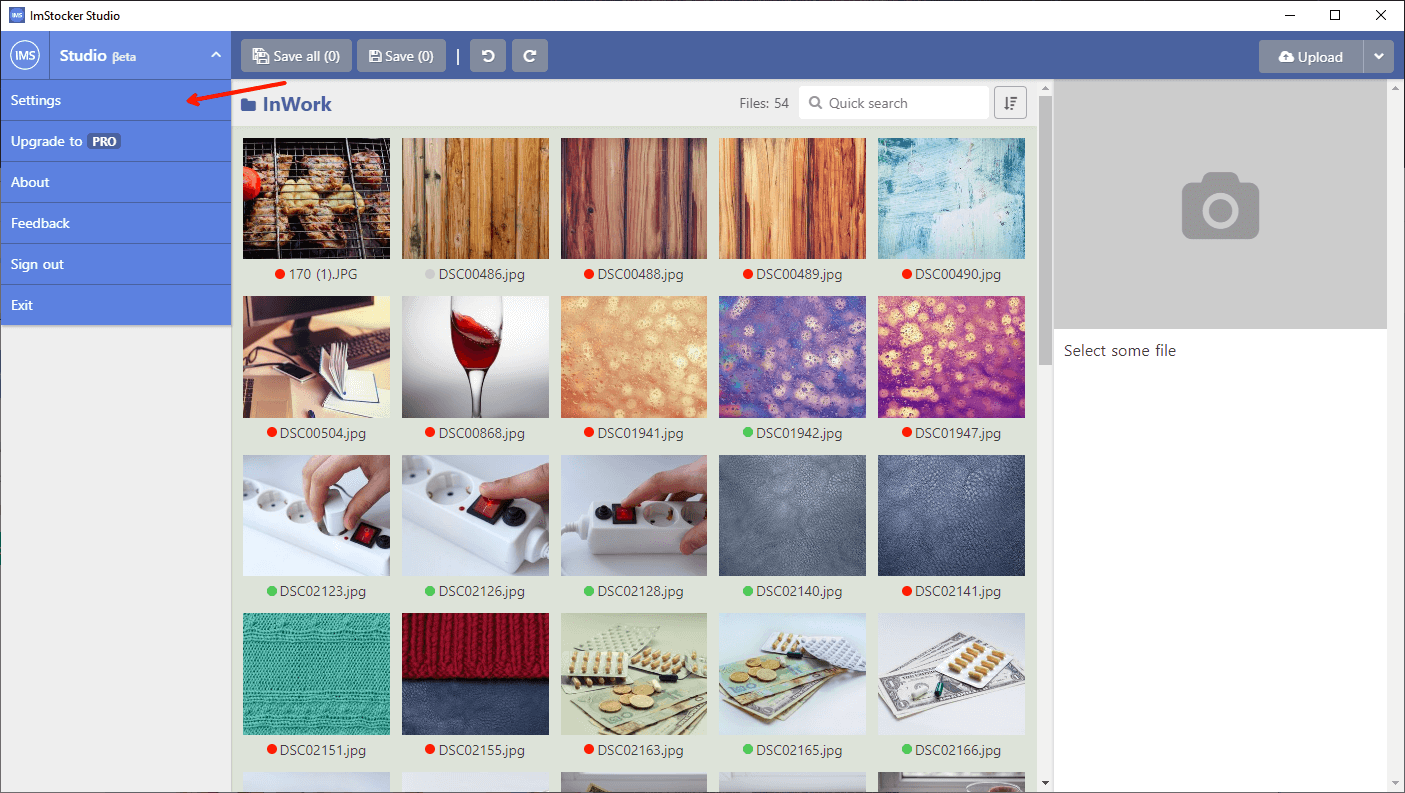Click the file name label DSC01942.jpg

point(799,433)
